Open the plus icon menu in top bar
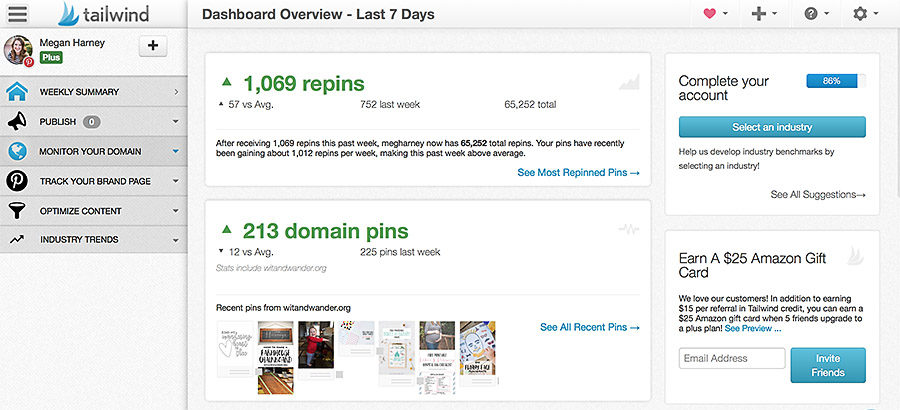900x410 pixels. pos(759,14)
